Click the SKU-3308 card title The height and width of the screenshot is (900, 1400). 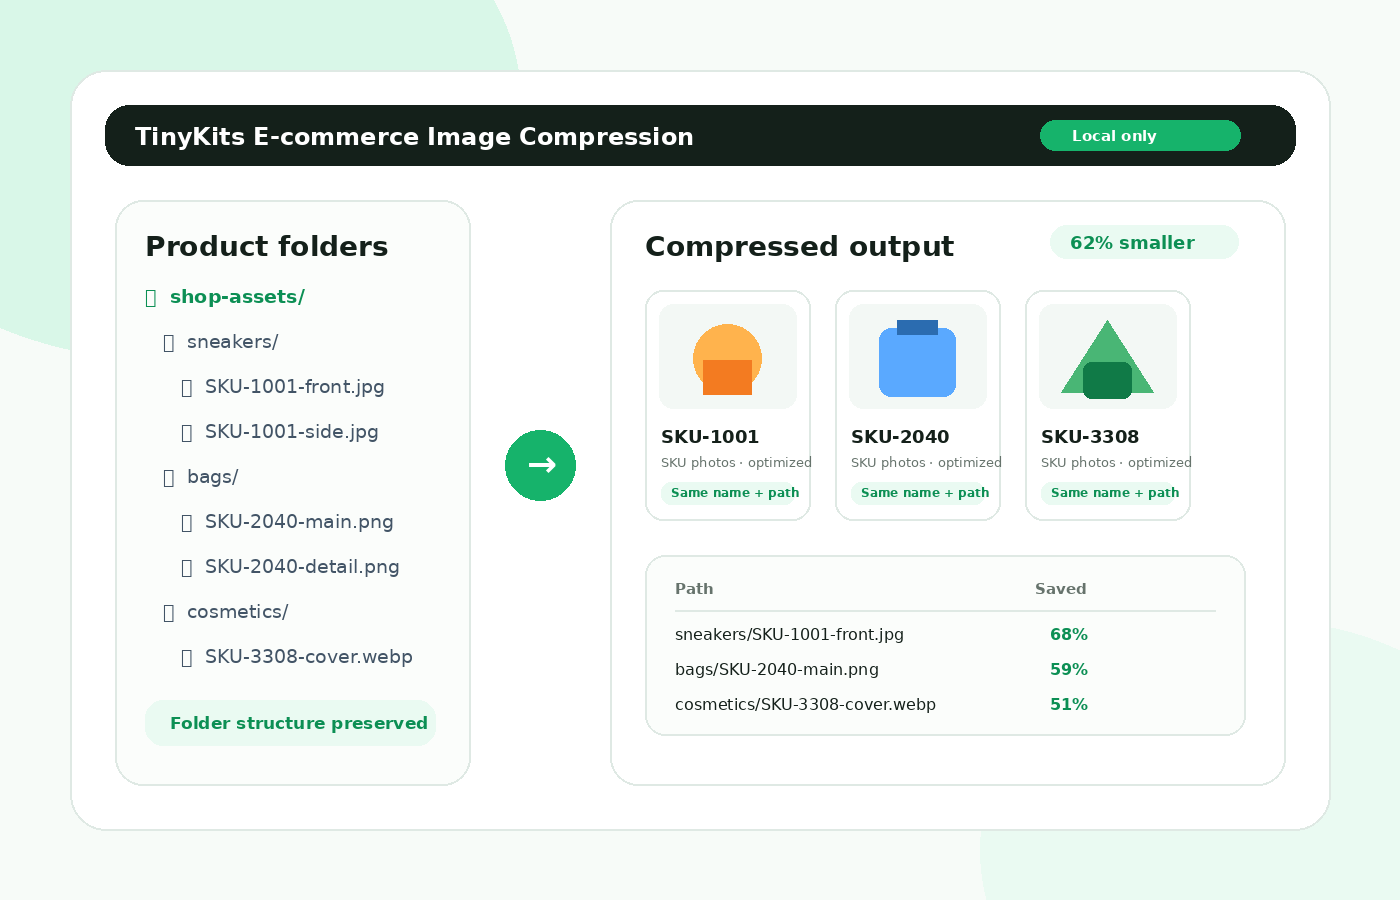(1090, 437)
